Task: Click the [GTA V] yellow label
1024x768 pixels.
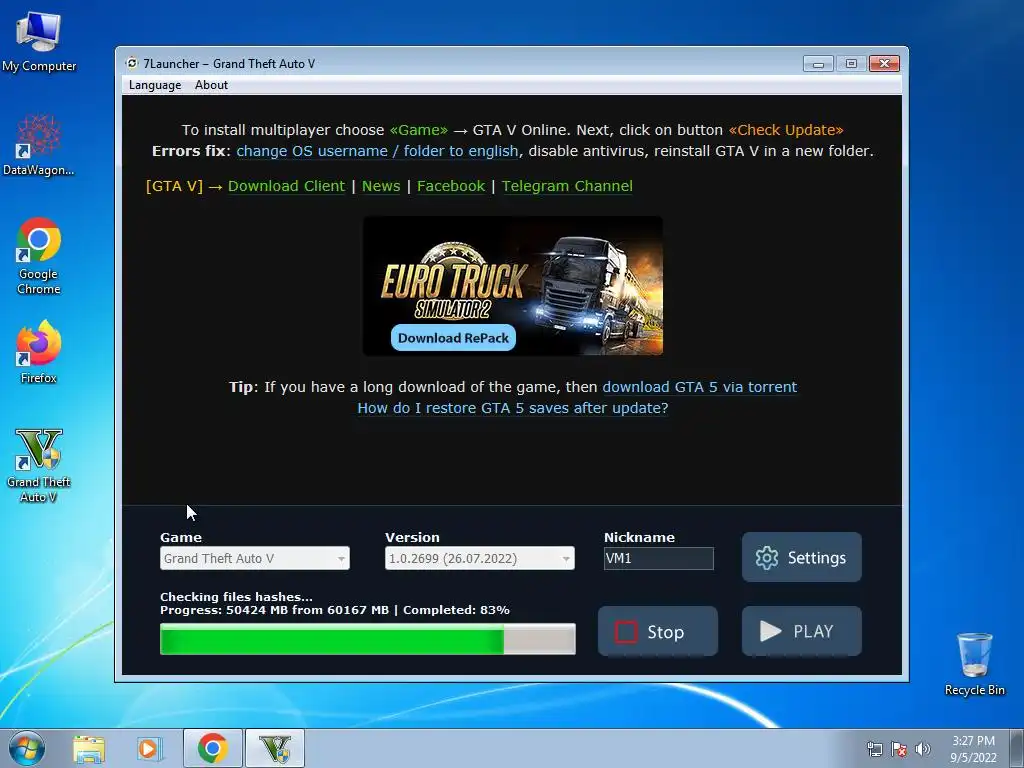Action: click(x=174, y=186)
